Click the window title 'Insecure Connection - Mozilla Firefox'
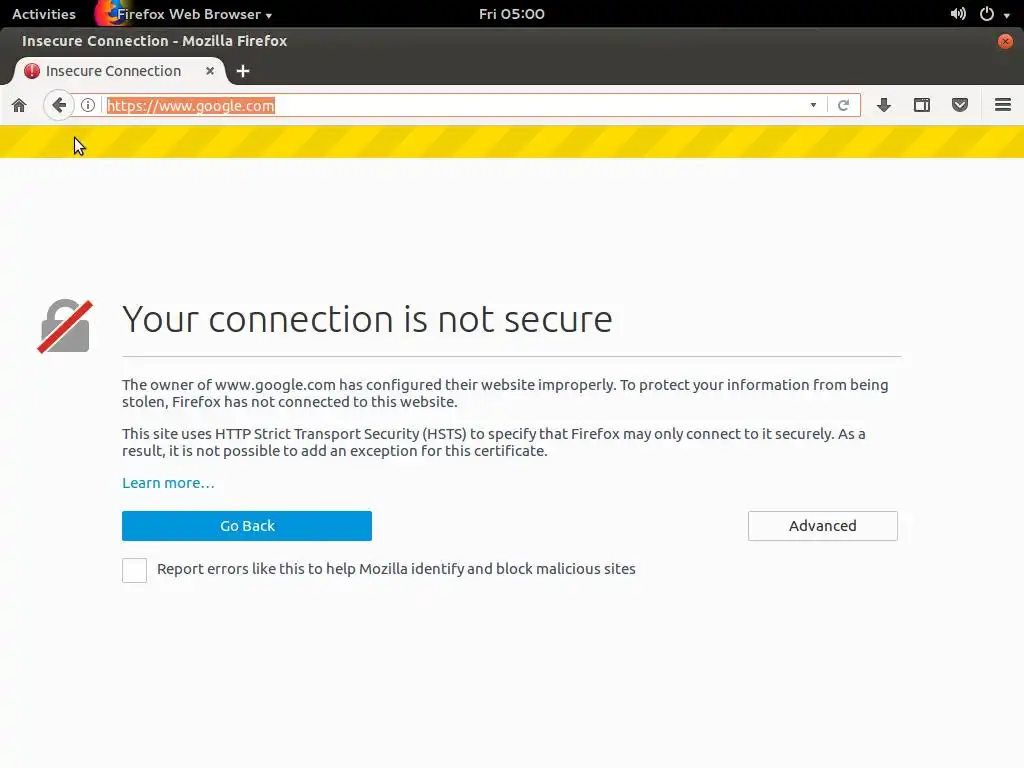Screen dimensions: 1024x768 pyautogui.click(x=155, y=41)
